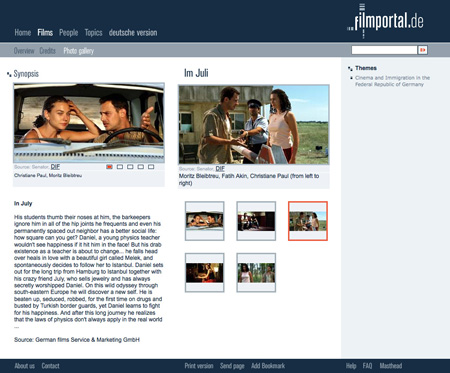Open the dark interior scene thumbnail
This screenshot has width=450, height=373.
click(256, 221)
